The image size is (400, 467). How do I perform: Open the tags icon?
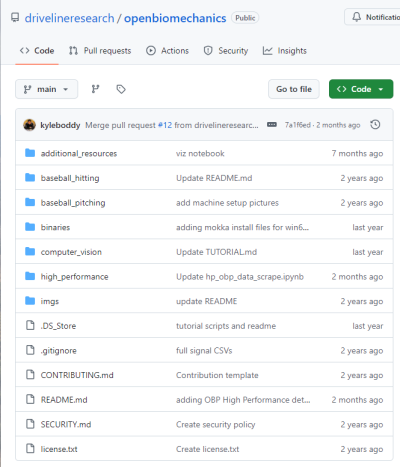121,89
